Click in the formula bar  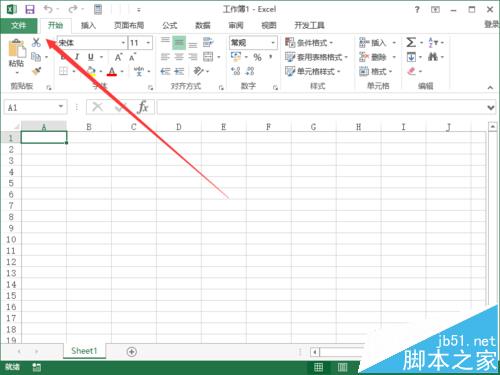point(321,107)
